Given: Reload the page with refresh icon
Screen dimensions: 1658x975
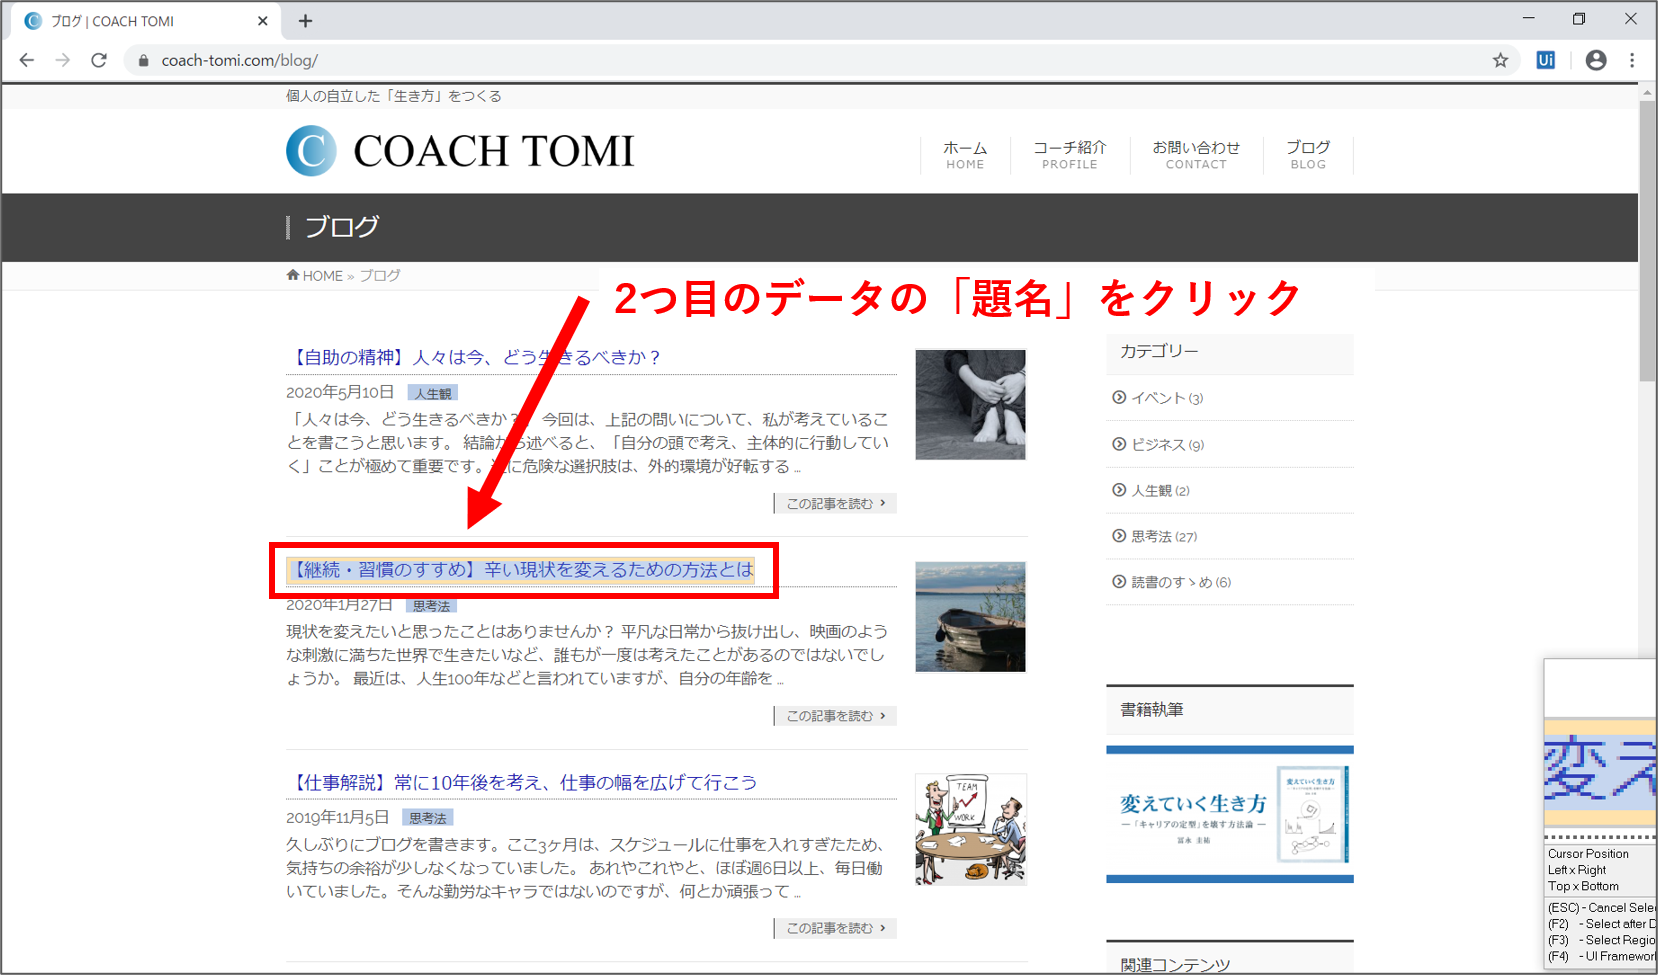Looking at the screenshot, I should pos(98,60).
